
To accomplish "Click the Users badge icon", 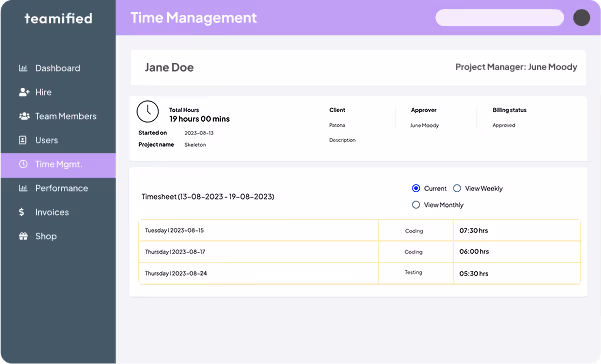I will (23, 140).
